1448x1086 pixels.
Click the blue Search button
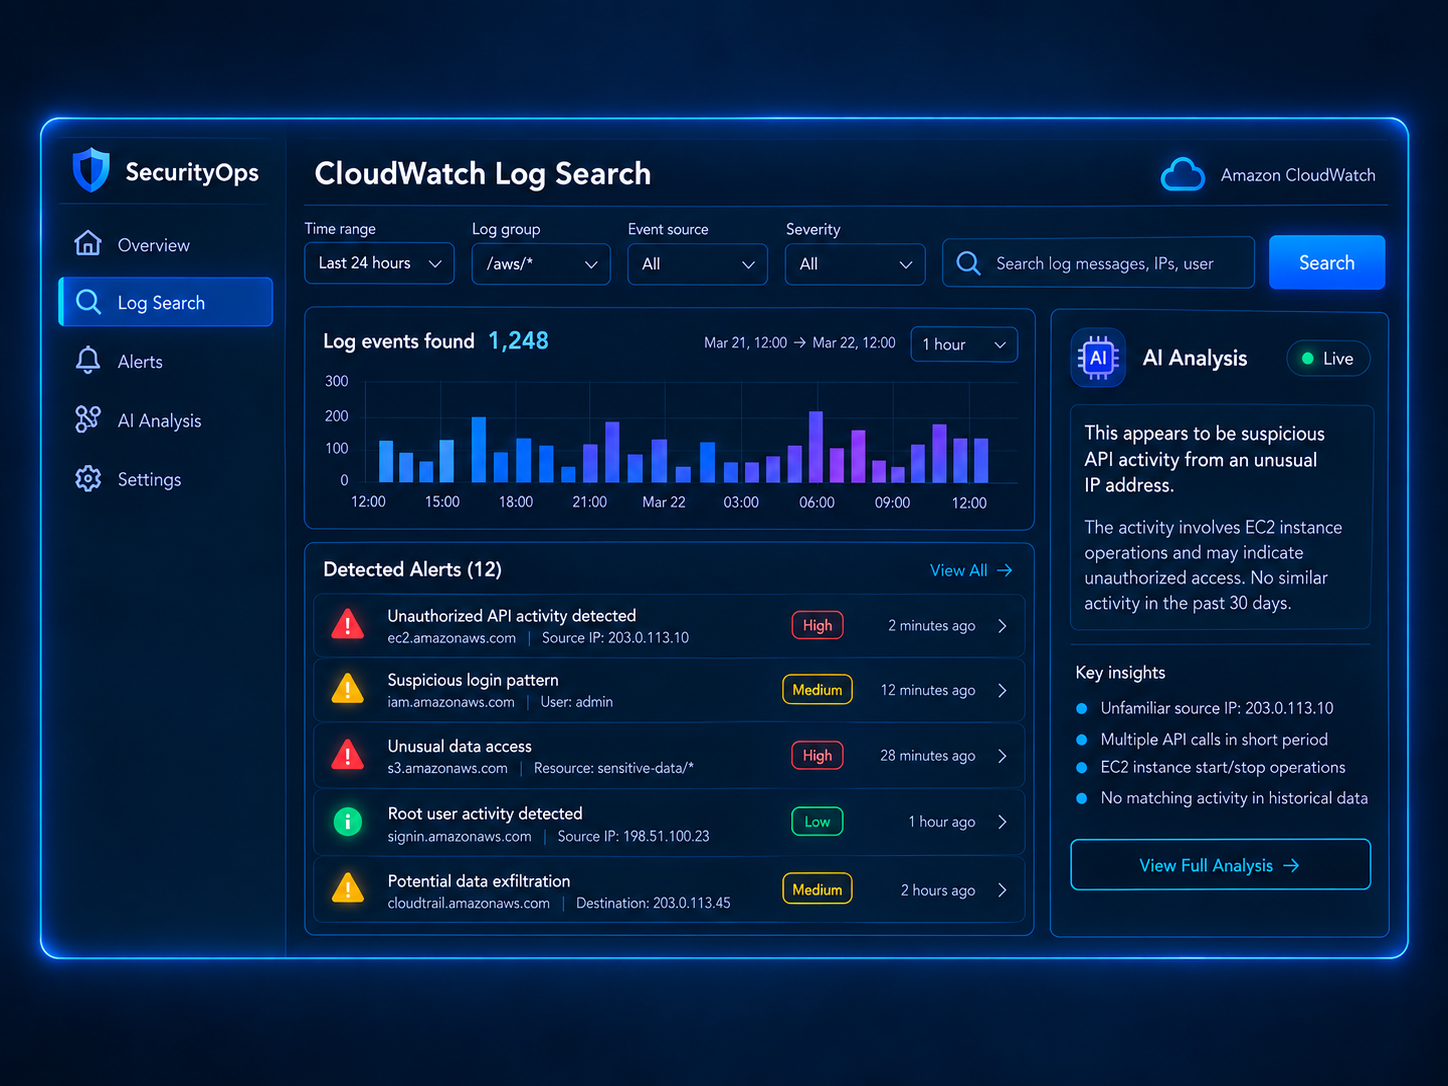tap(1327, 262)
